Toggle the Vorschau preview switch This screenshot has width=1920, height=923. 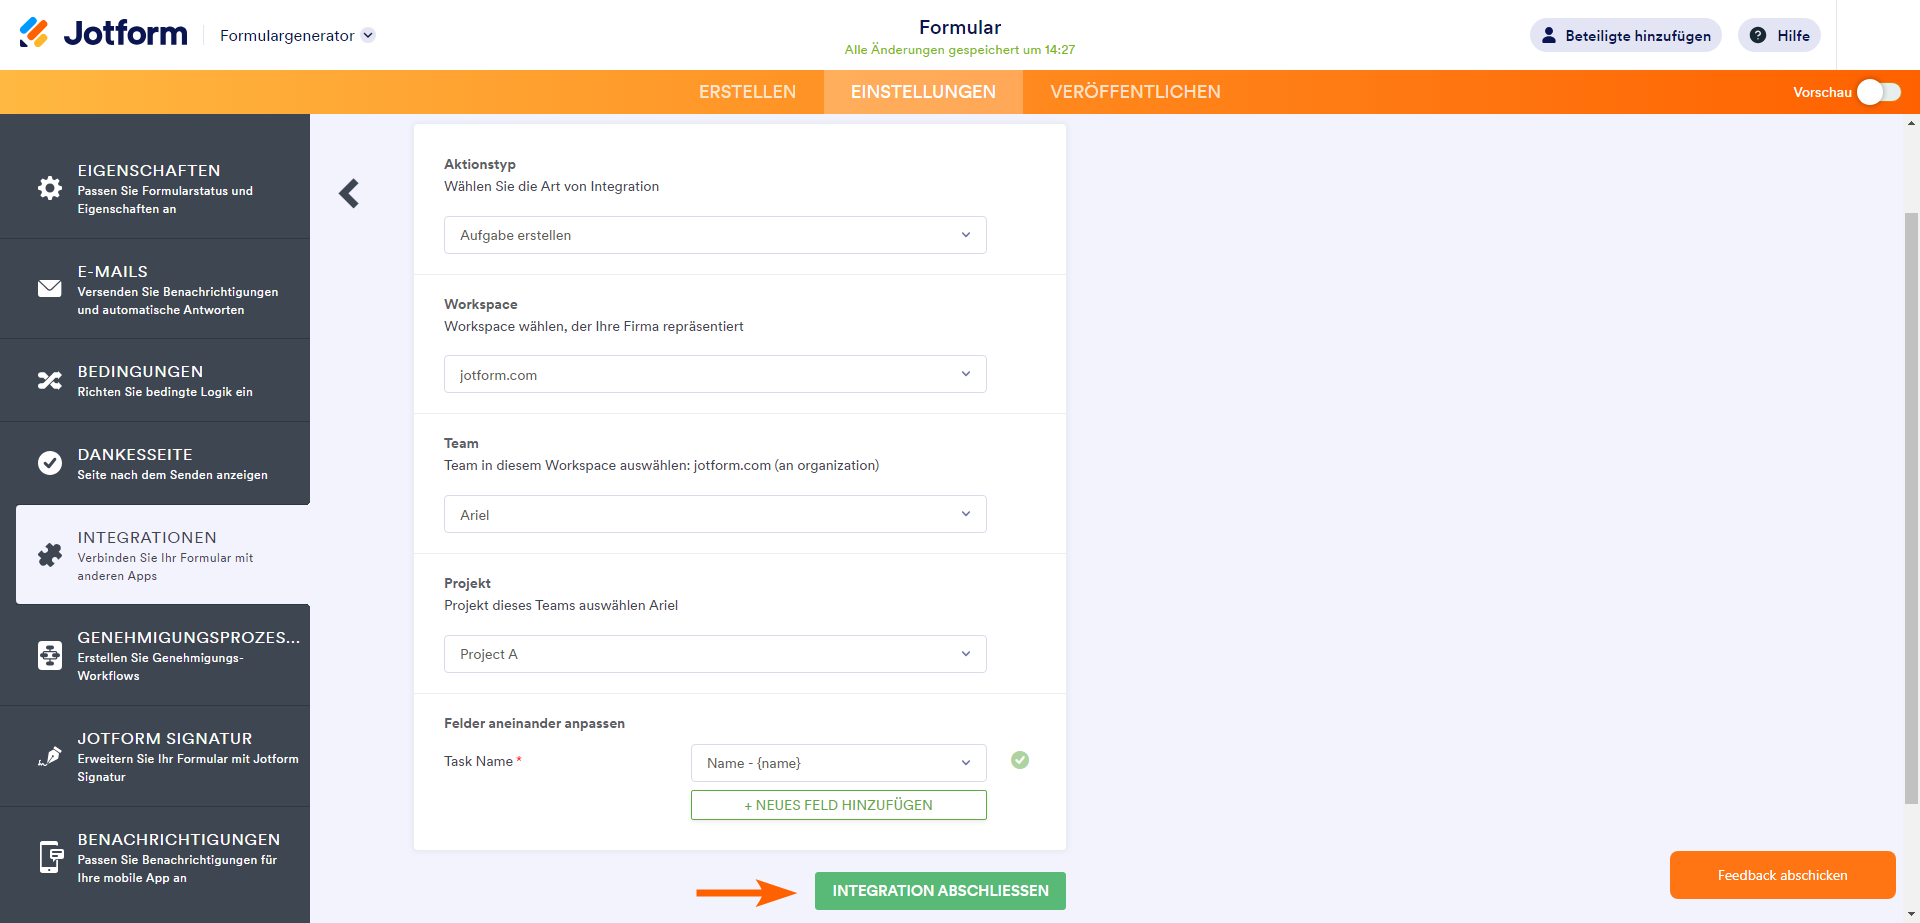[x=1878, y=92]
